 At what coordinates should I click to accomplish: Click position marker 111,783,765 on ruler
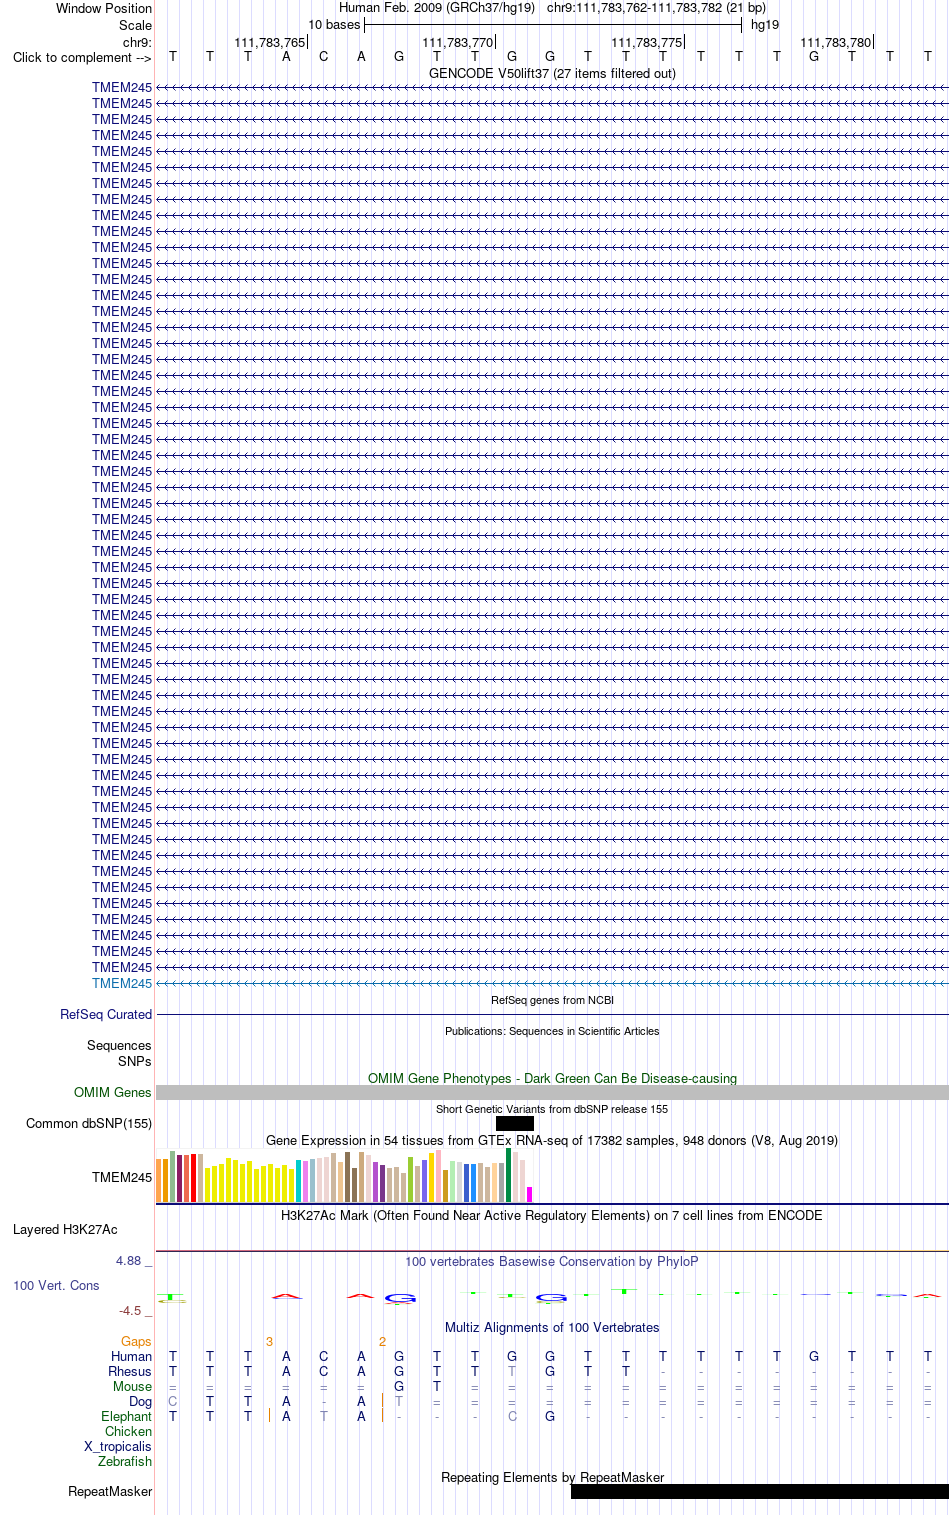point(270,42)
